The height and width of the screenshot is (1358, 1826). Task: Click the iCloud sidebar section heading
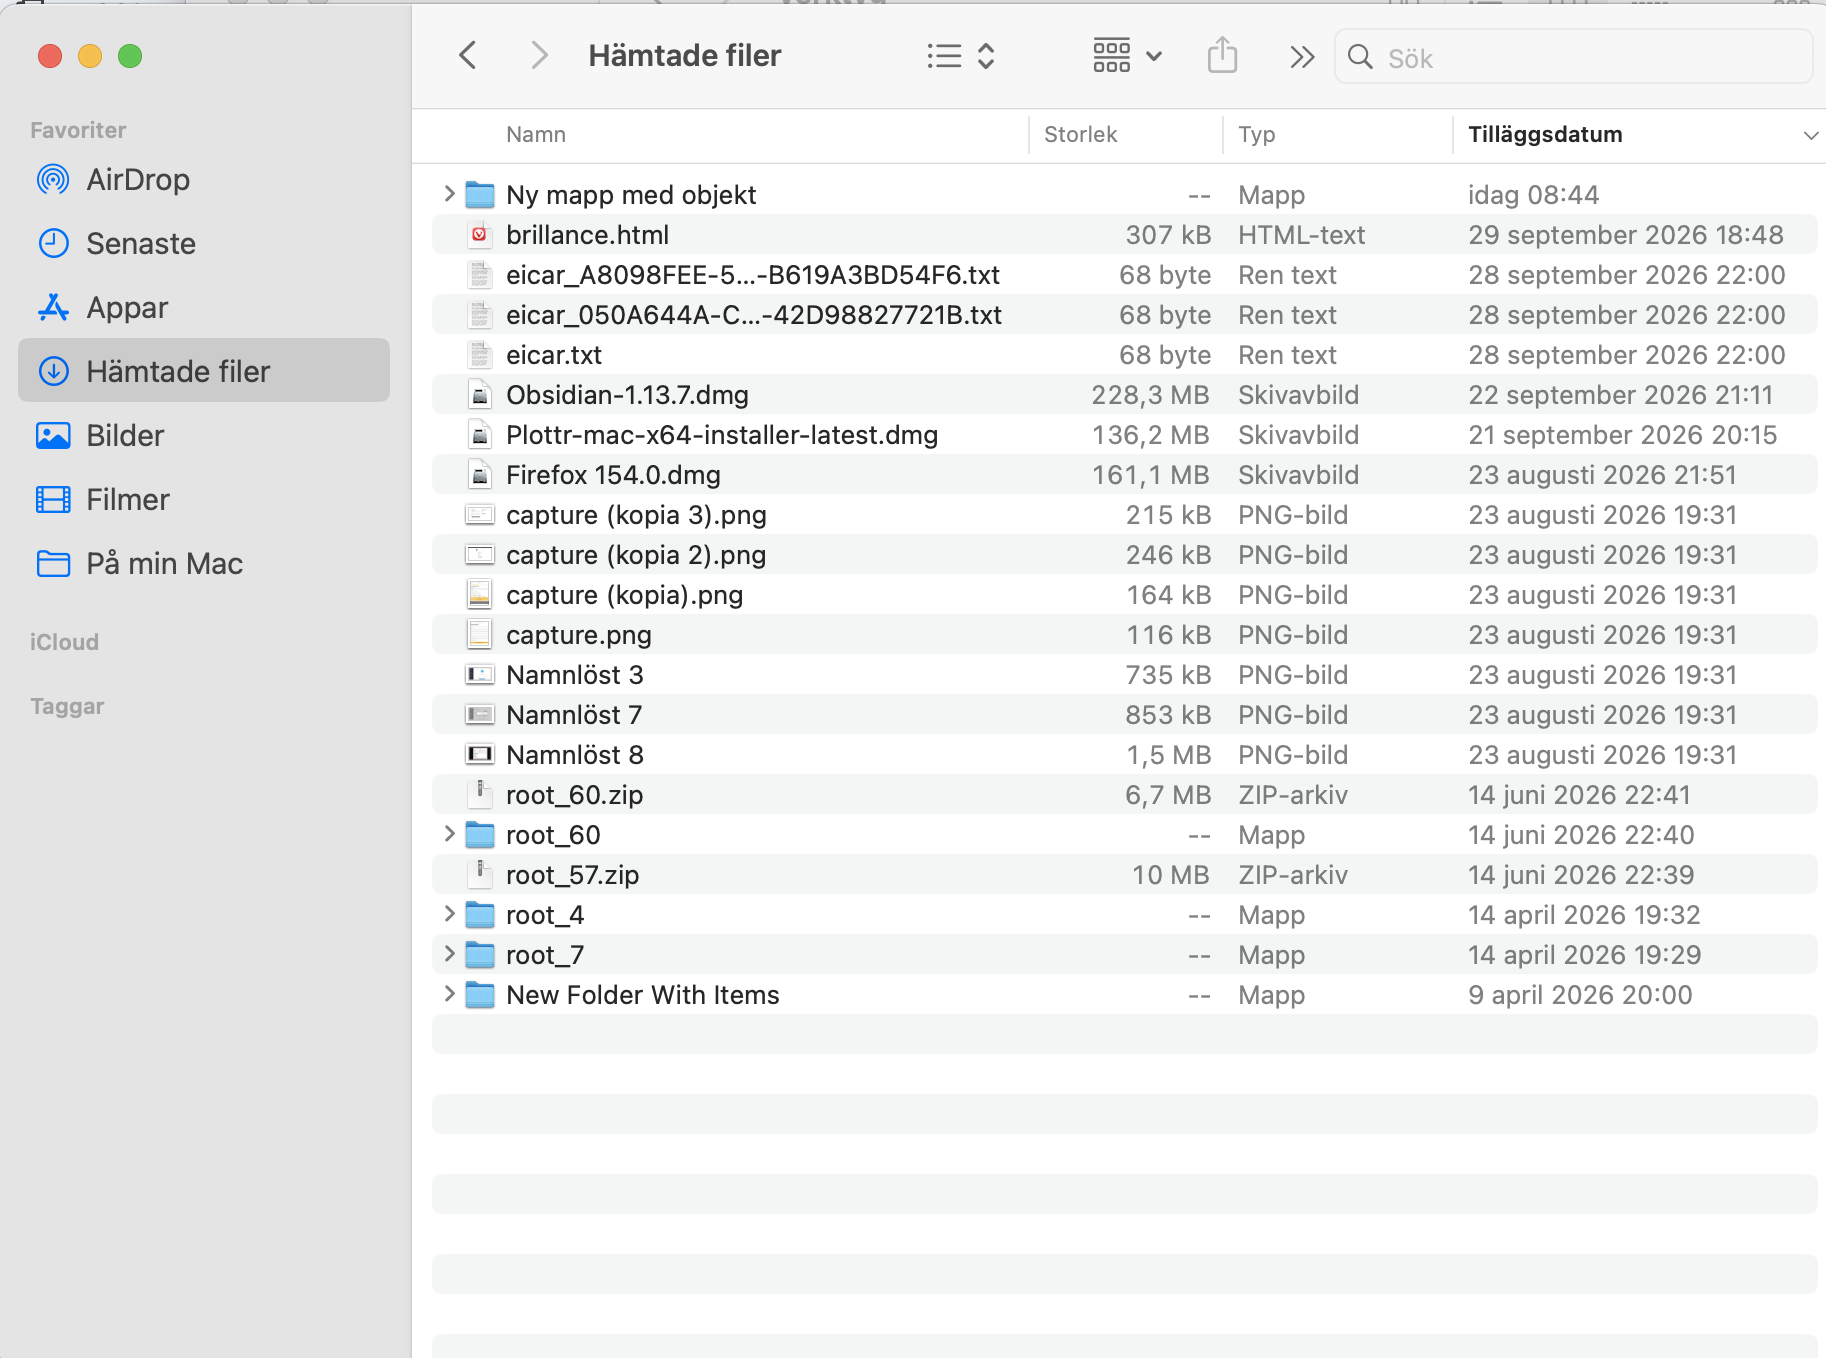[64, 642]
